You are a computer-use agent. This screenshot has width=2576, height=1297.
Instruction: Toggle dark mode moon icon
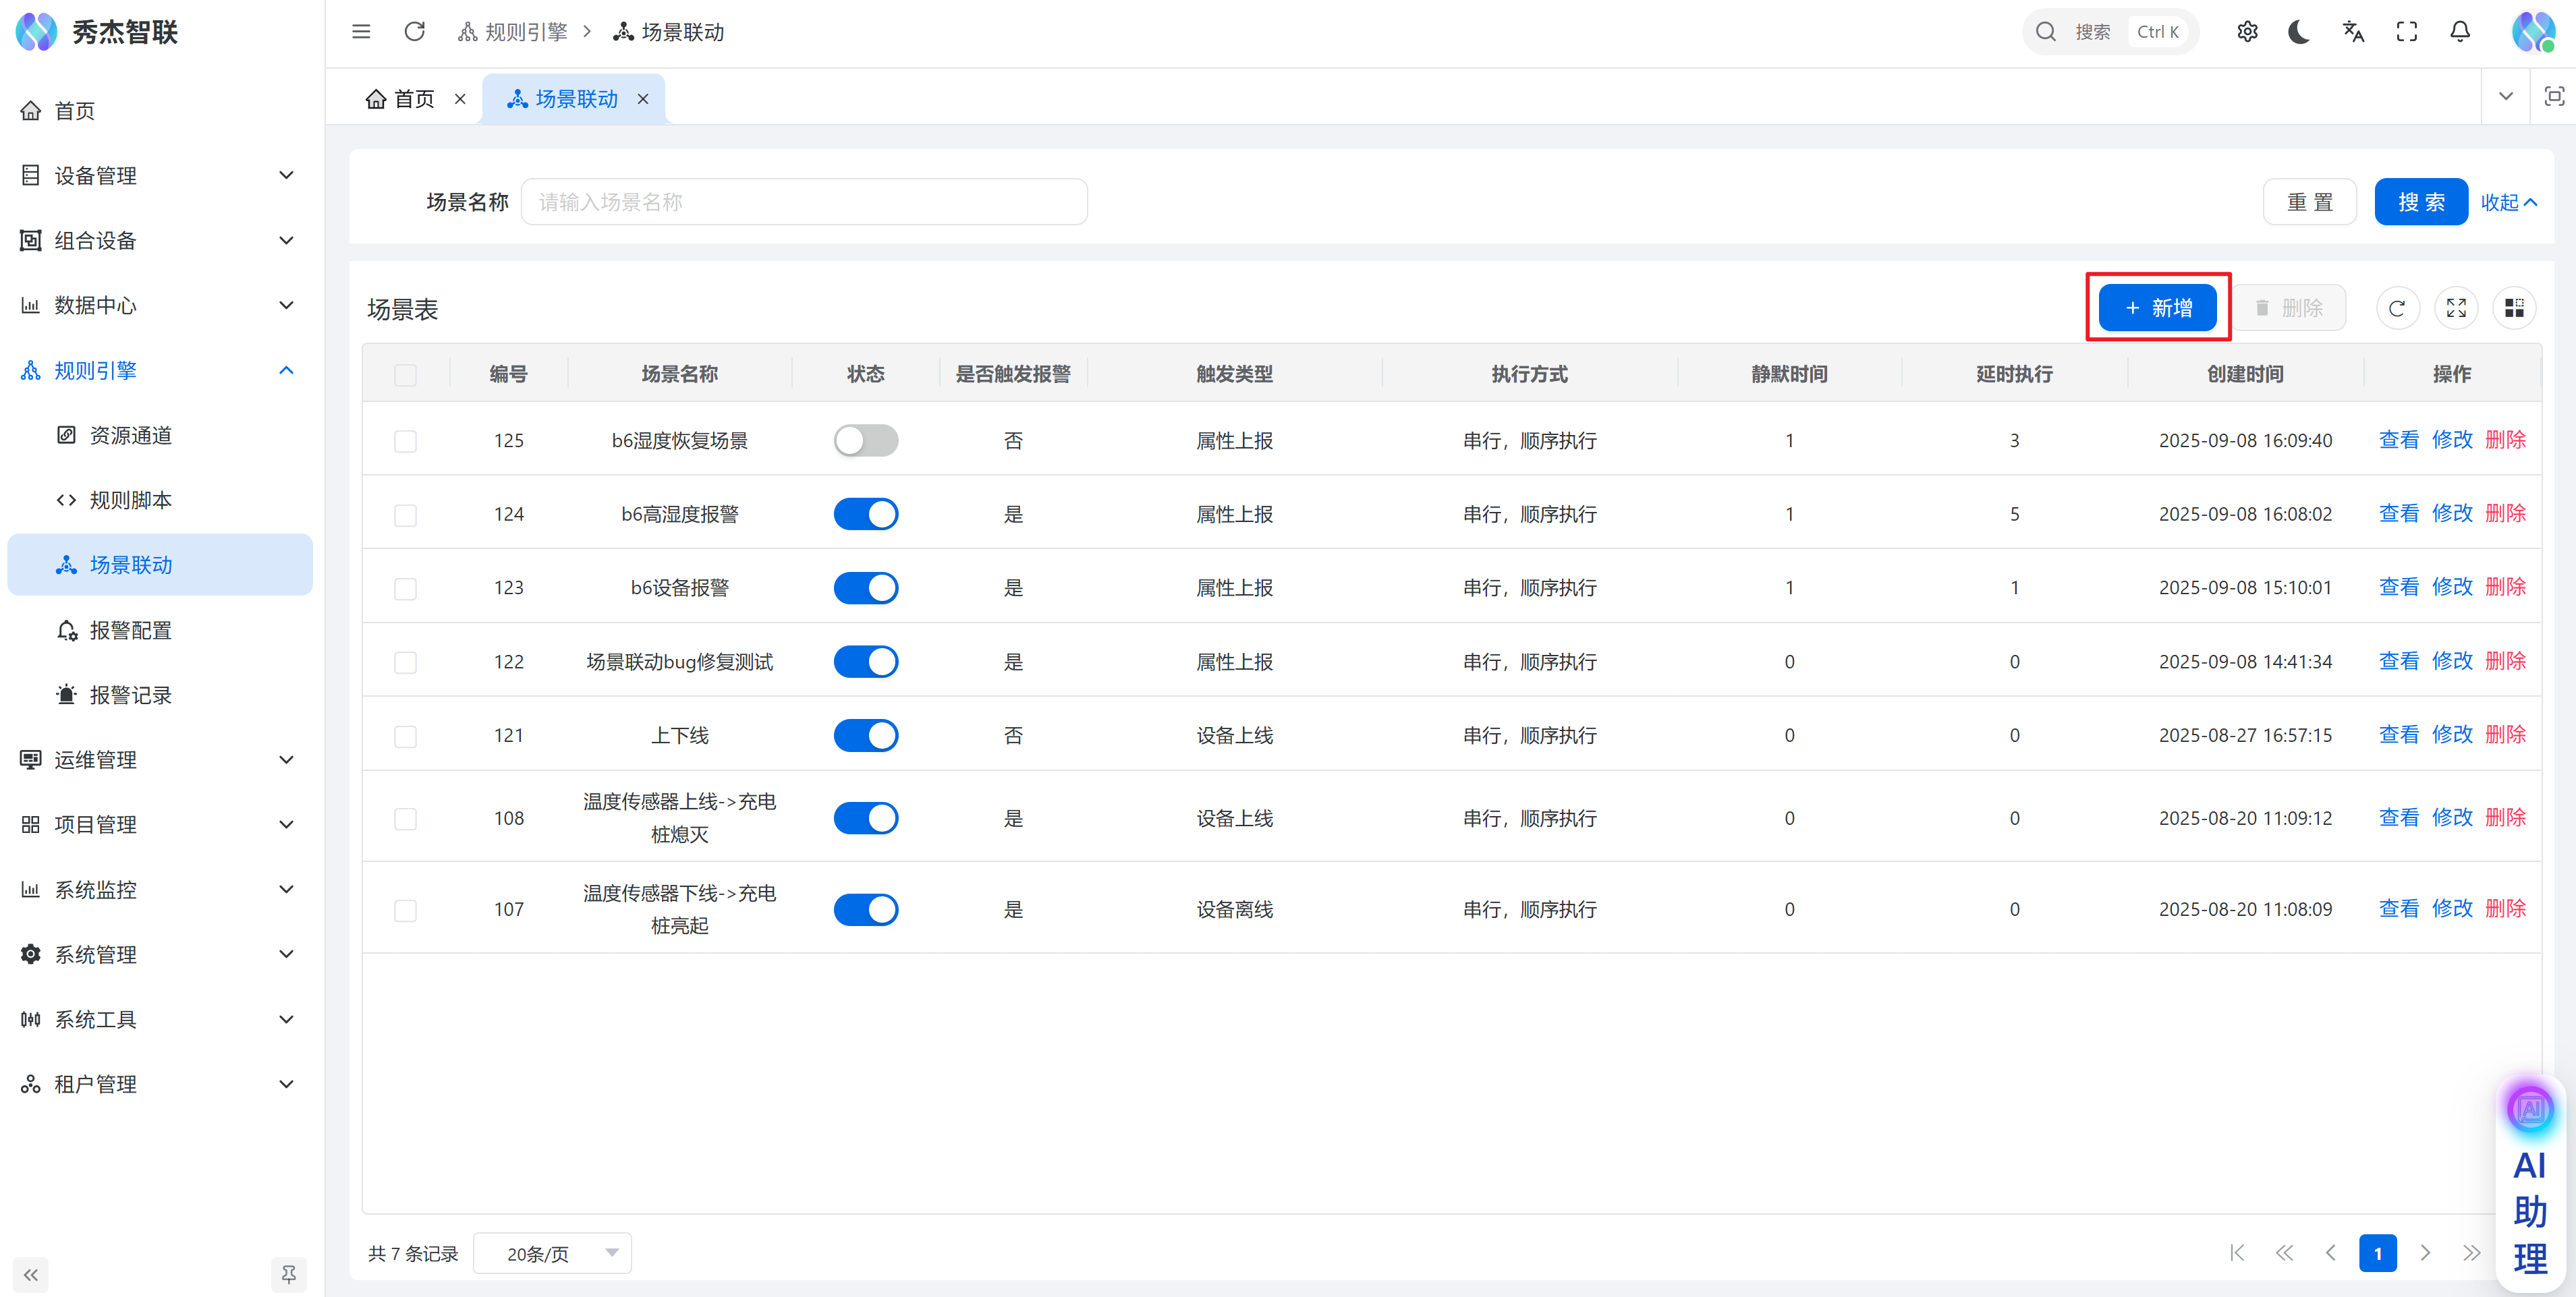[2298, 32]
